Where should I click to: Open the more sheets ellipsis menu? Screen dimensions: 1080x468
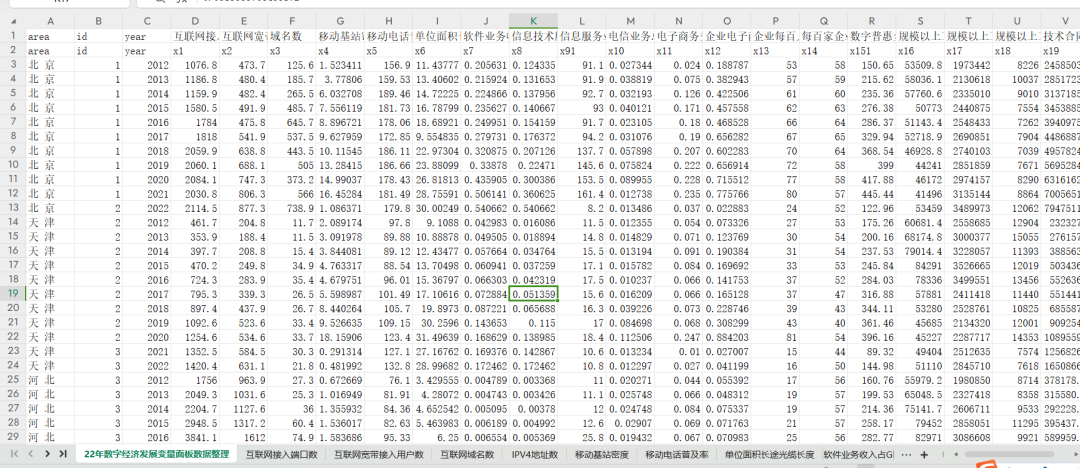pyautogui.click(x=906, y=454)
